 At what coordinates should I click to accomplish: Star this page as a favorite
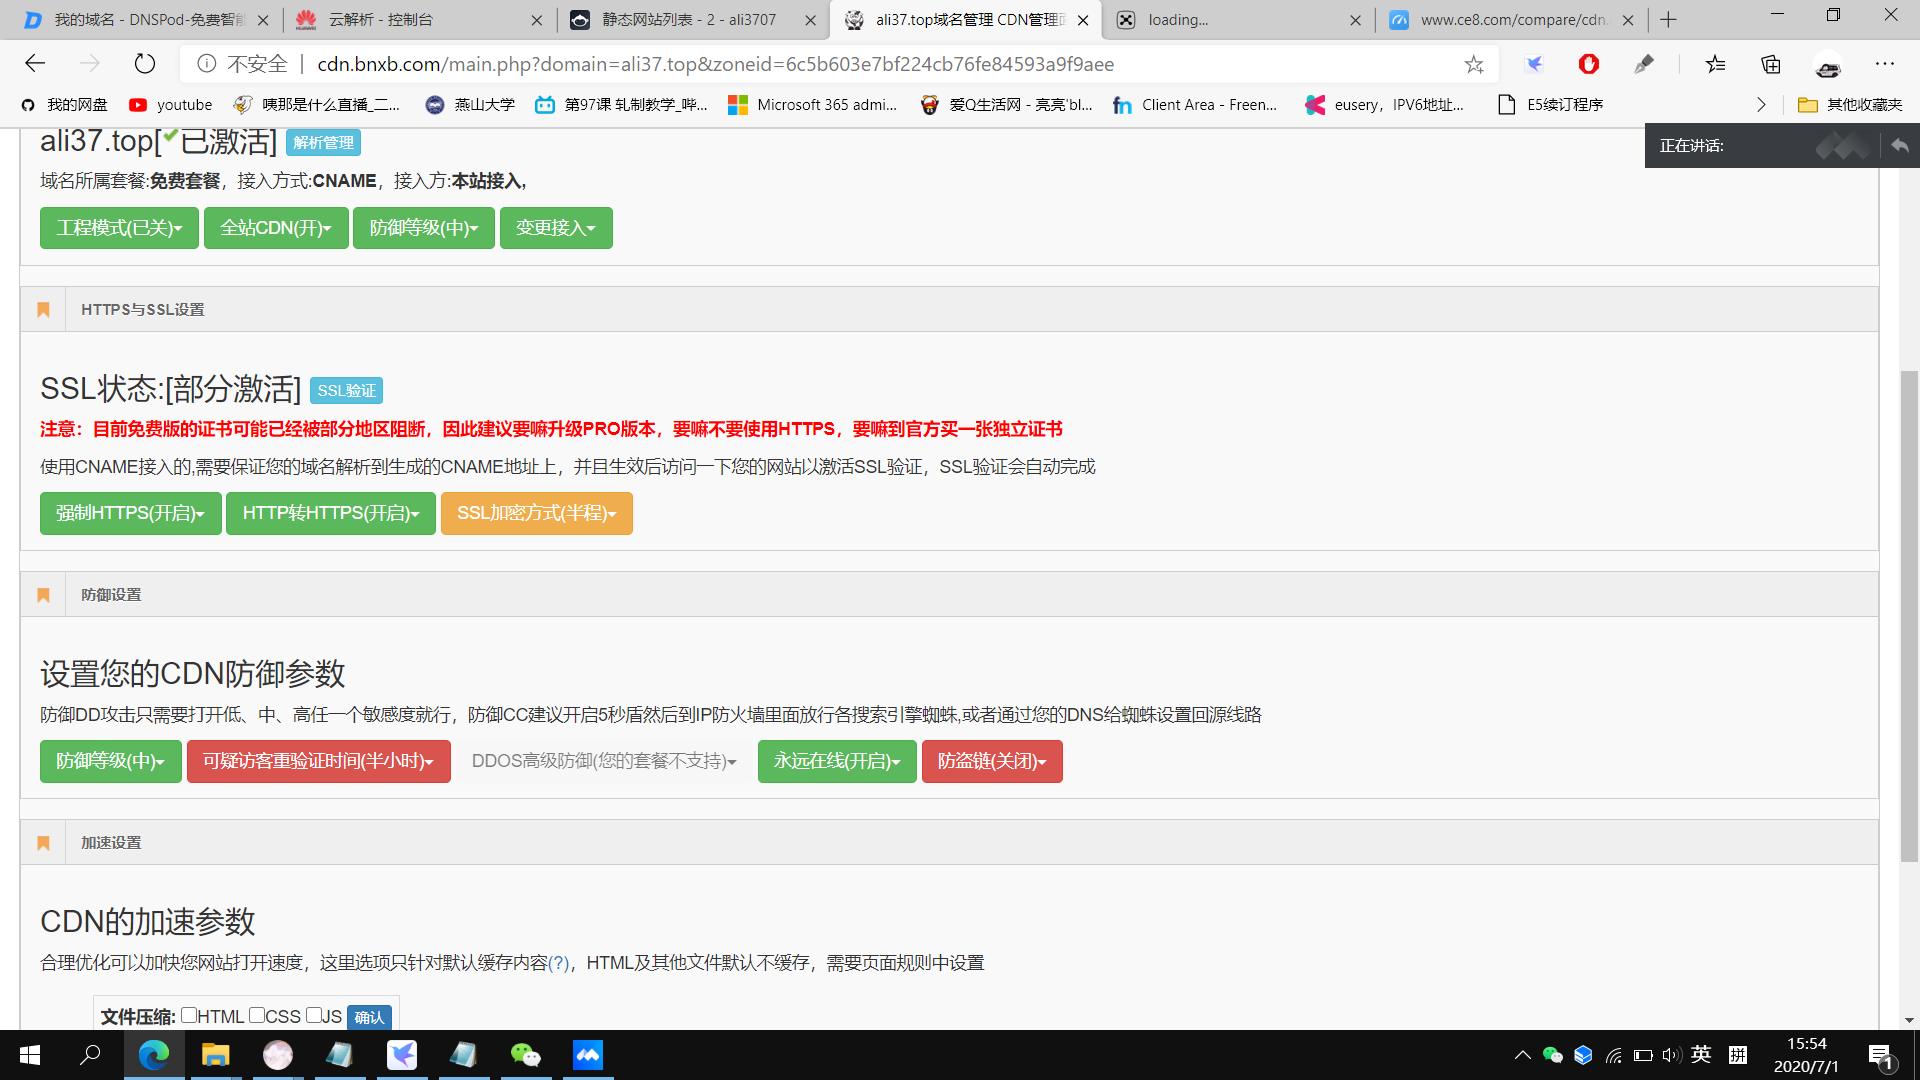point(1473,64)
